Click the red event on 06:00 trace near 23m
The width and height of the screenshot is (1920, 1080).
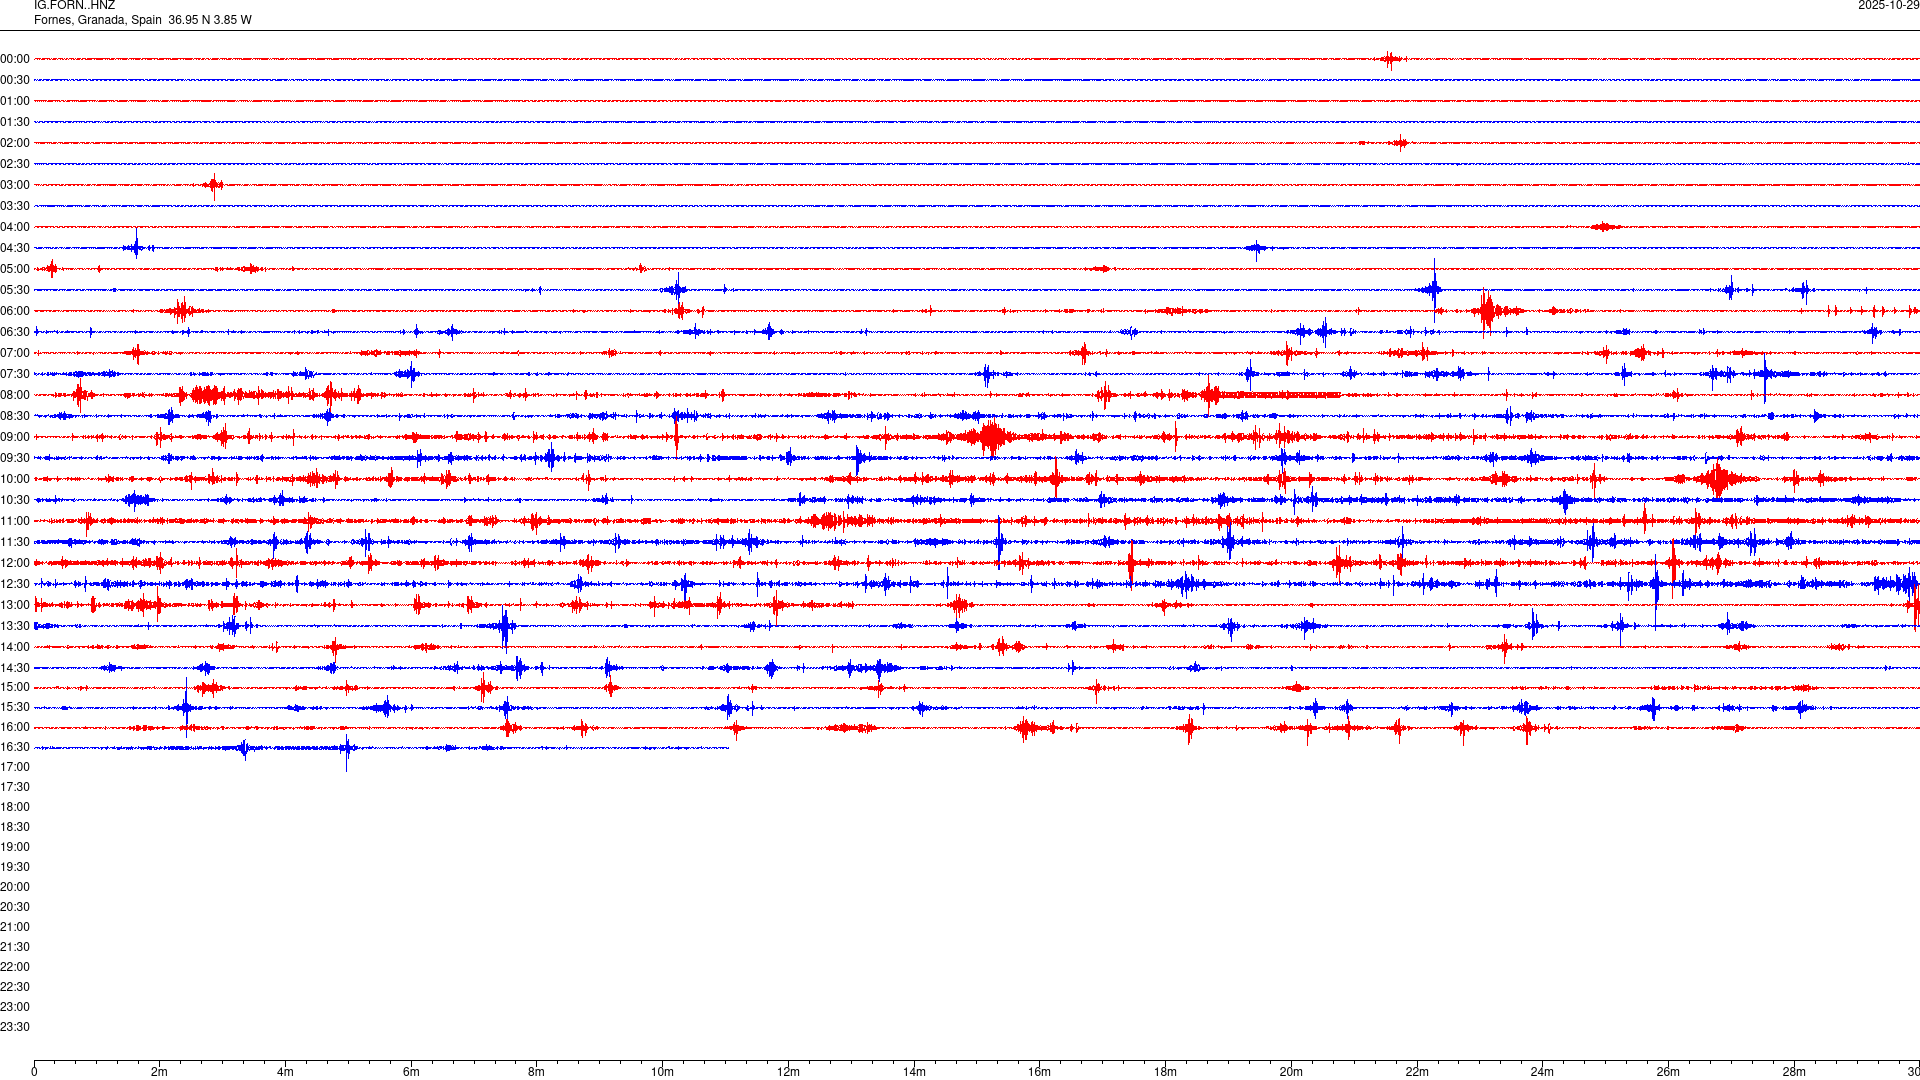coord(1488,311)
